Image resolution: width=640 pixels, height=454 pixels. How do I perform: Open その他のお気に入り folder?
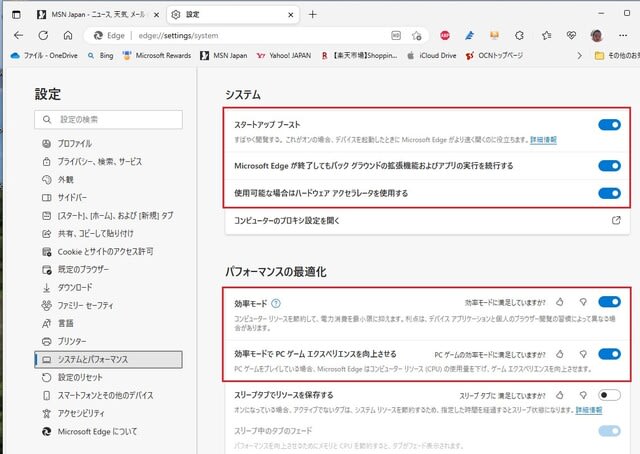tap(617, 56)
